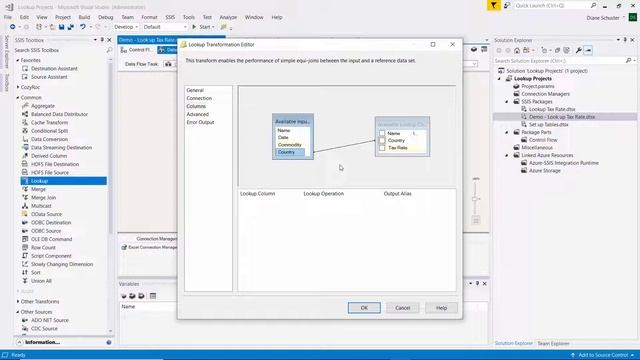Image resolution: width=640 pixels, height=360 pixels.
Task: Select Country in Available Input Columns
Action: click(x=290, y=152)
